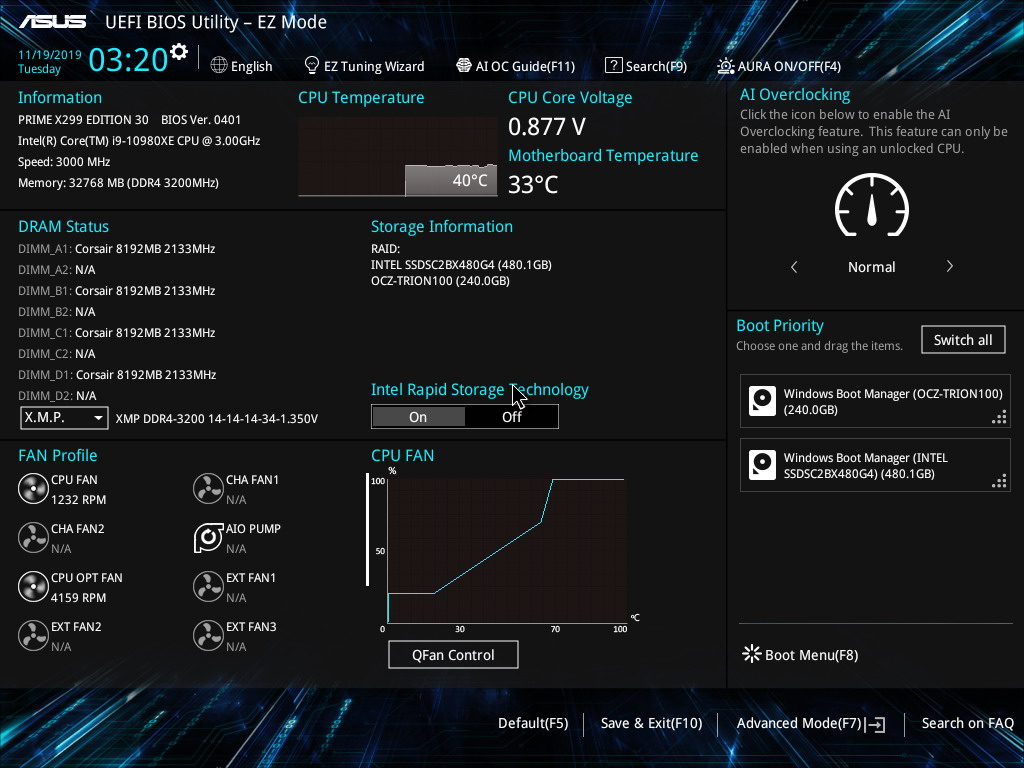Image resolution: width=1024 pixels, height=768 pixels.
Task: Turn Intel Rapid Storage Technology Off
Action: coord(511,417)
